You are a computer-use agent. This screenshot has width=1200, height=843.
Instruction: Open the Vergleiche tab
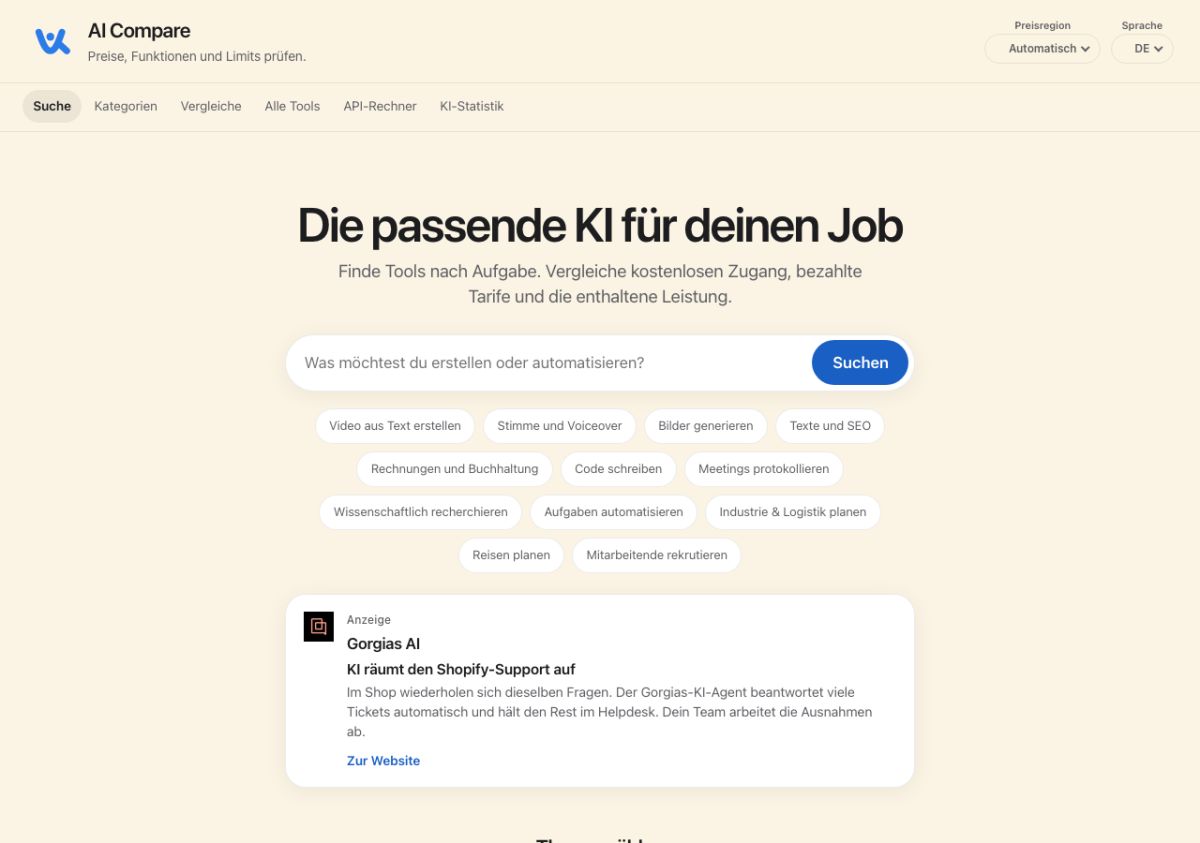tap(211, 106)
